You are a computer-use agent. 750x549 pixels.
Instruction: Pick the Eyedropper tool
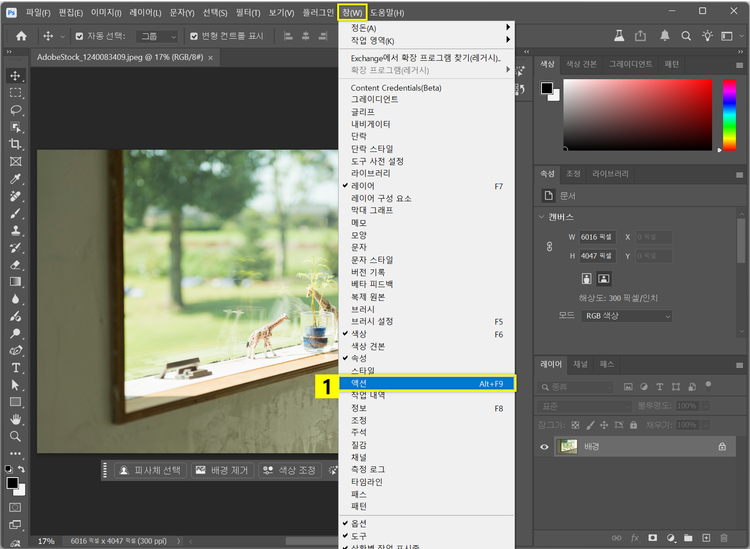click(15, 179)
